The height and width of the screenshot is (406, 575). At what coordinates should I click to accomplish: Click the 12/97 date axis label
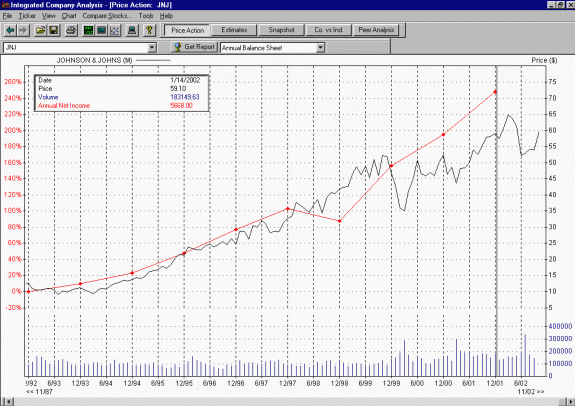click(288, 383)
